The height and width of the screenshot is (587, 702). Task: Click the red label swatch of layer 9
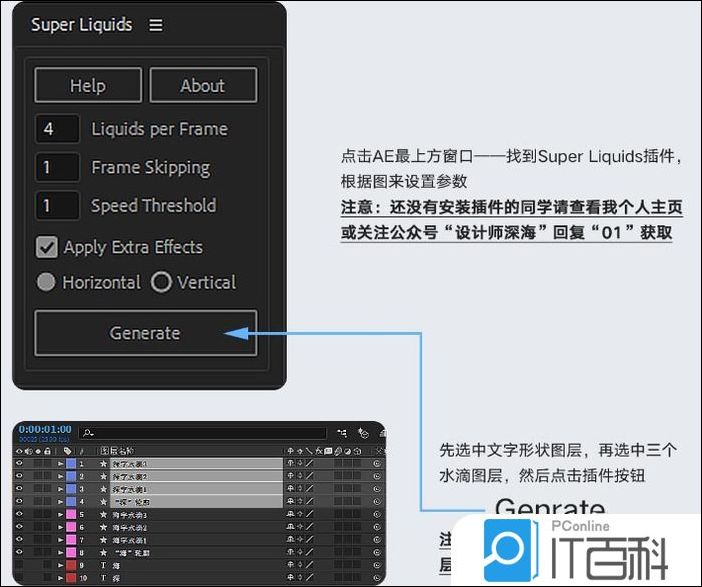click(71, 565)
